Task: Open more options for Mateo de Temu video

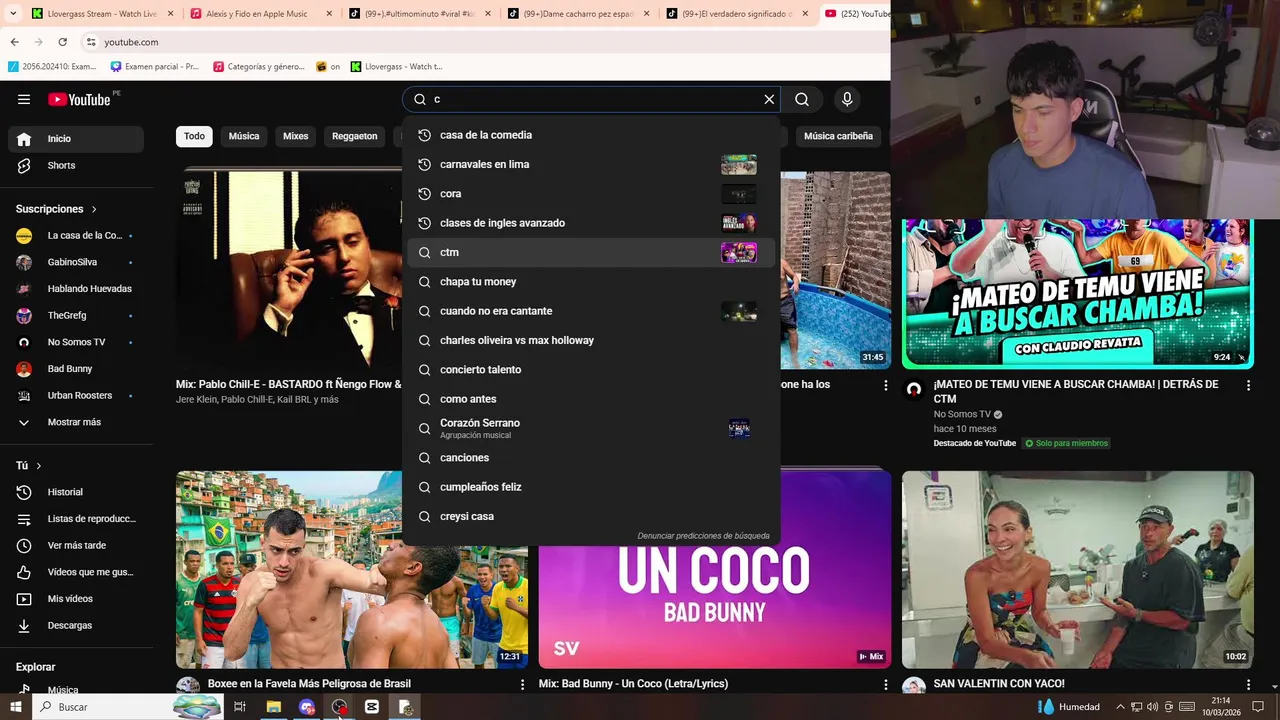Action: click(1248, 385)
